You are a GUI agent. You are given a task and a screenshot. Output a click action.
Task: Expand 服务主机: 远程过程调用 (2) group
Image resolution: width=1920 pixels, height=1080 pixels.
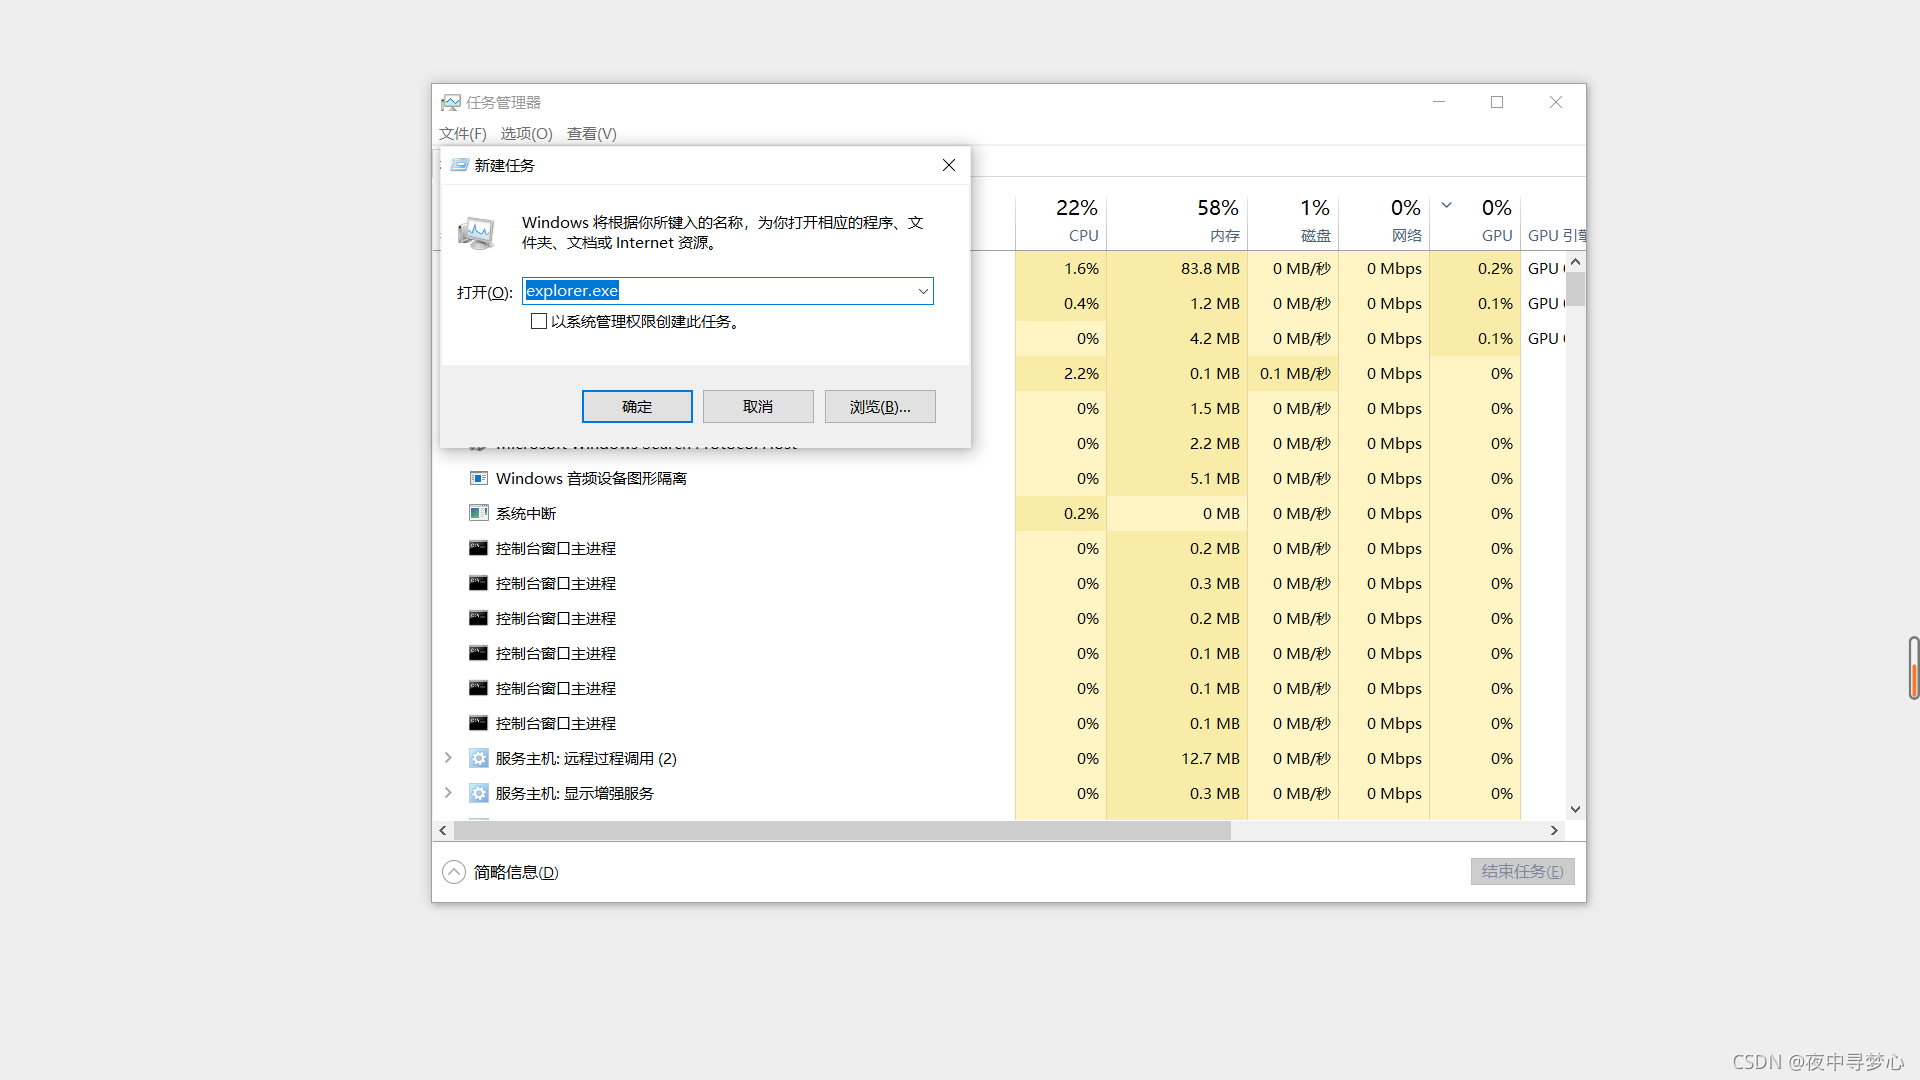tap(448, 759)
